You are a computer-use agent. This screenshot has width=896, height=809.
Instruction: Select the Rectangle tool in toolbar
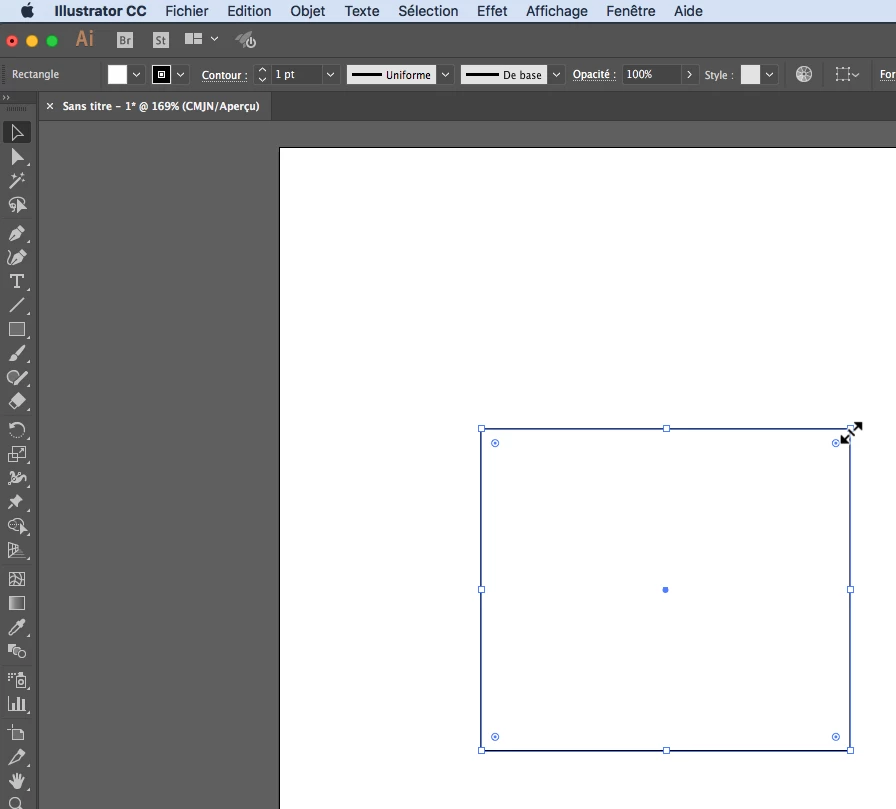[17, 329]
